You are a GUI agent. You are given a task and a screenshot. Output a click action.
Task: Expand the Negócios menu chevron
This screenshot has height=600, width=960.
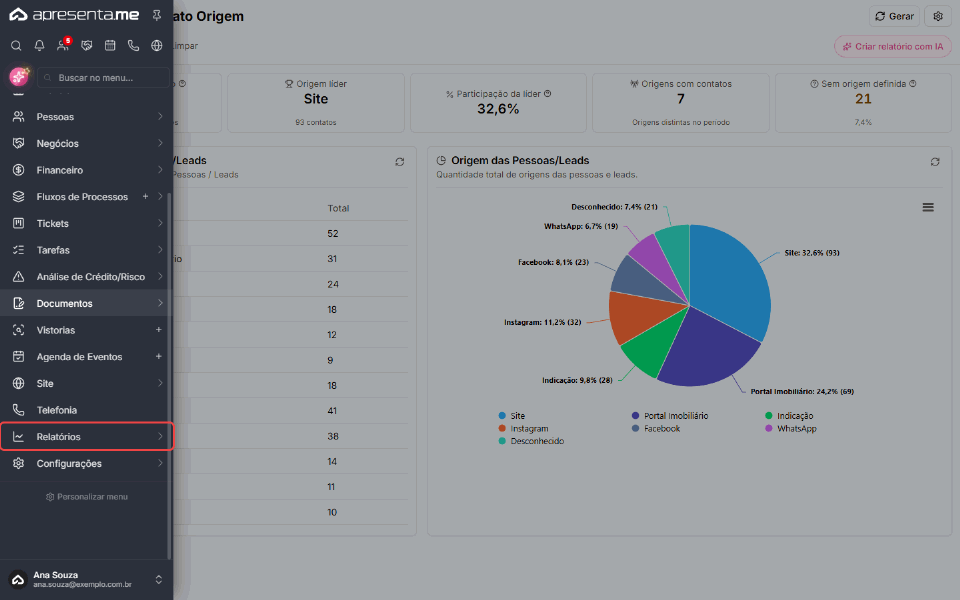pos(160,143)
